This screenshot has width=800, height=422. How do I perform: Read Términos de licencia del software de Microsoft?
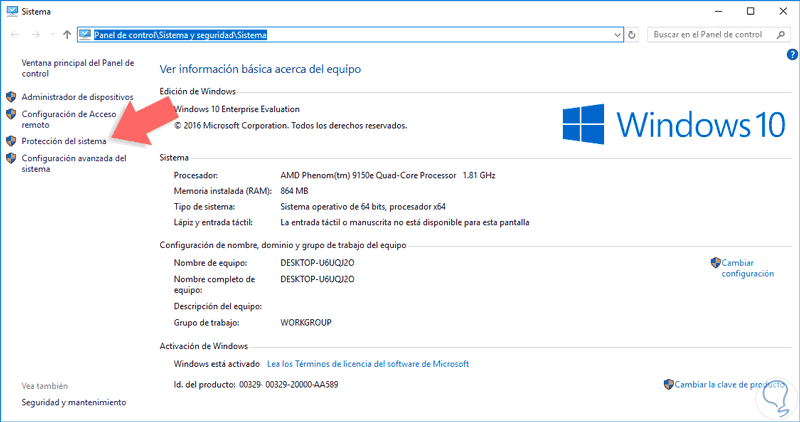[x=368, y=364]
